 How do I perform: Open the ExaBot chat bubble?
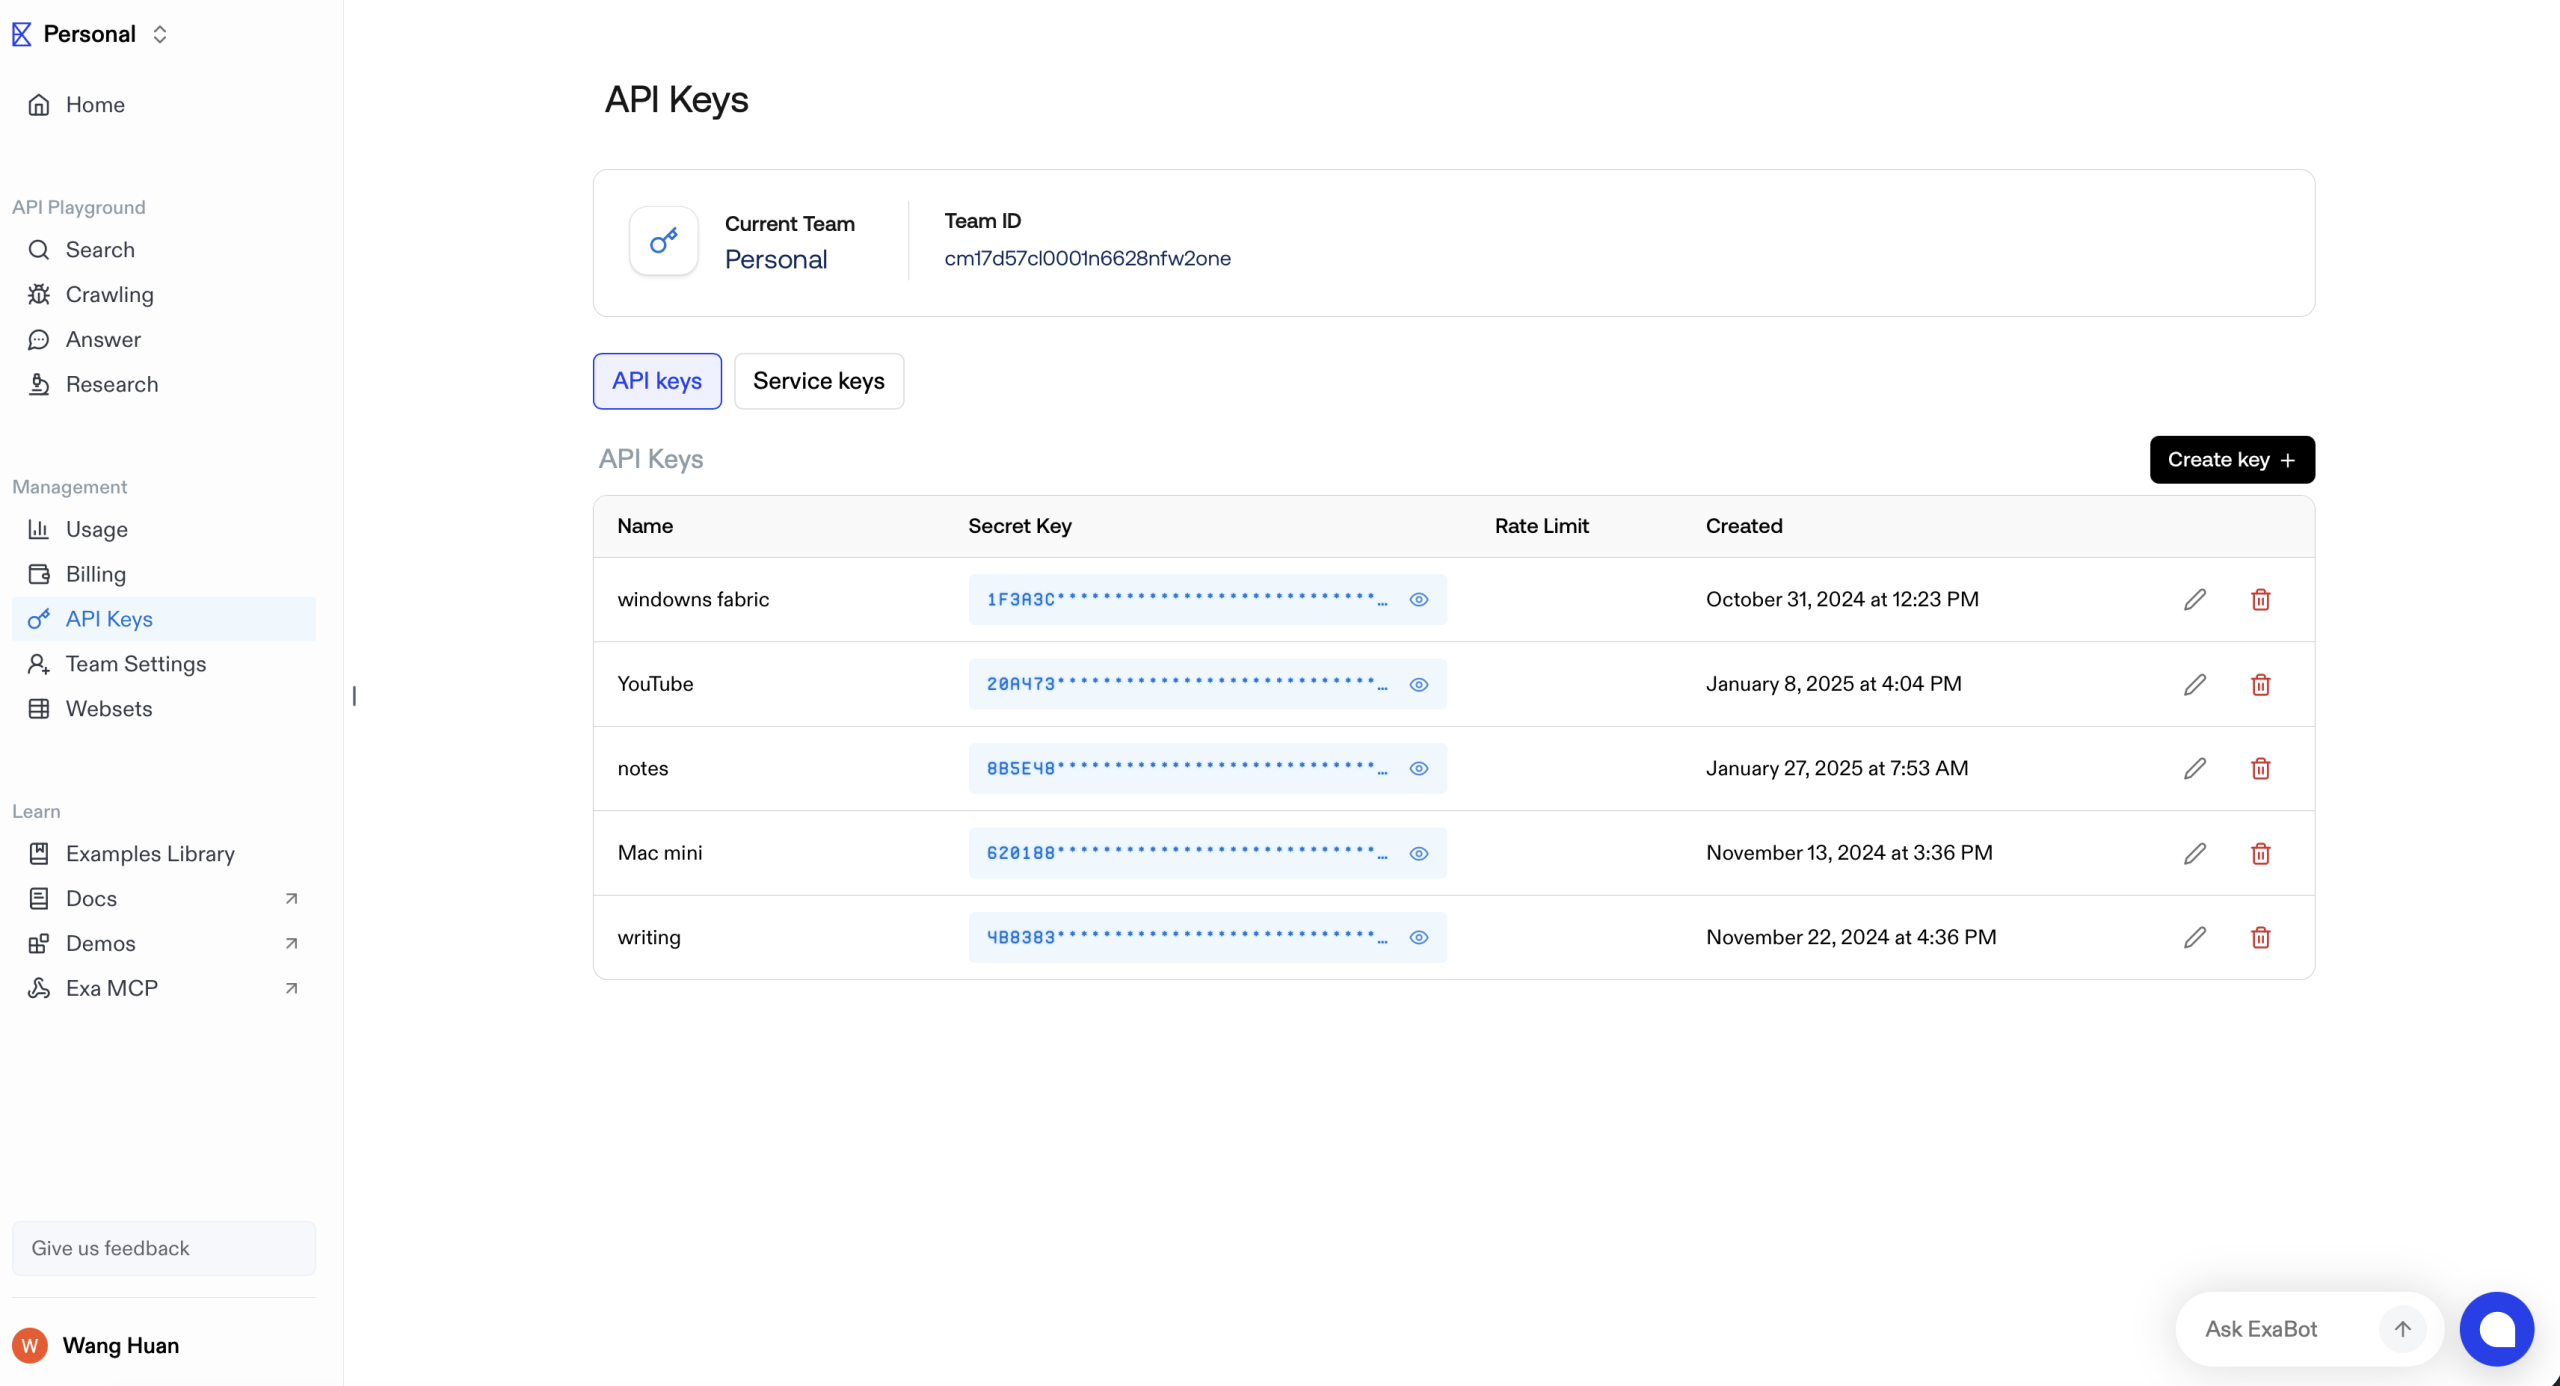point(2496,1329)
